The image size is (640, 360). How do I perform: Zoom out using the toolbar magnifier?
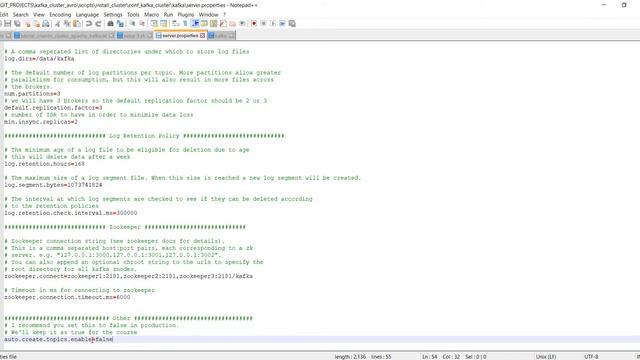tap(142, 24)
